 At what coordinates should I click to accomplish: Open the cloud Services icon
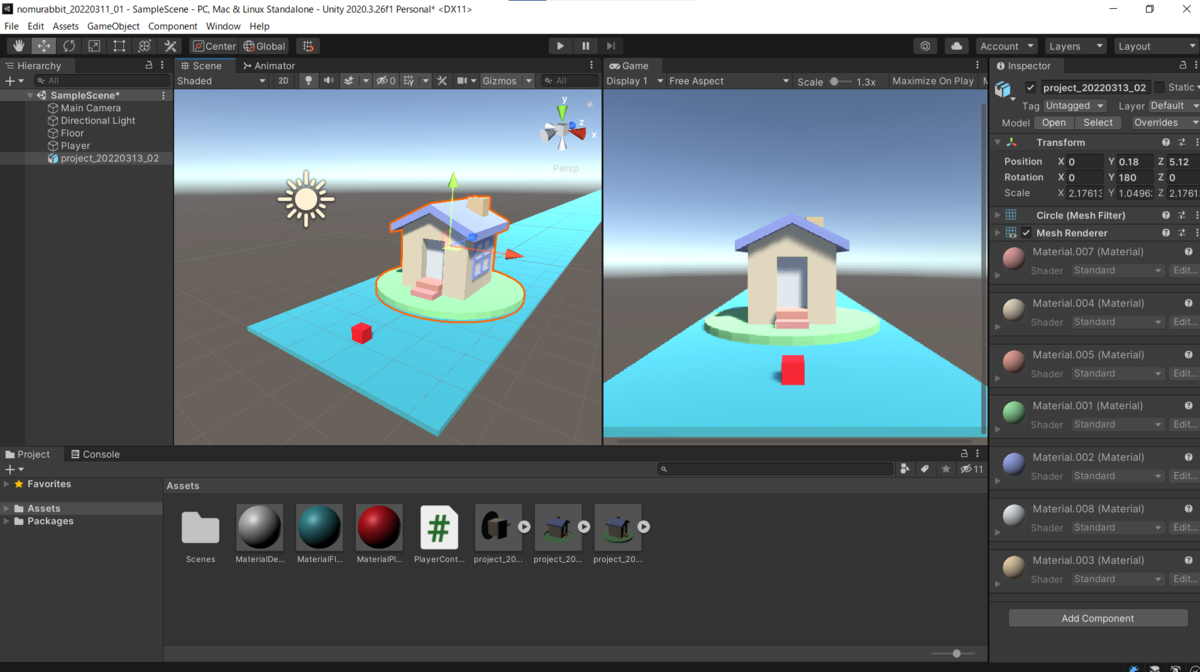(x=956, y=46)
